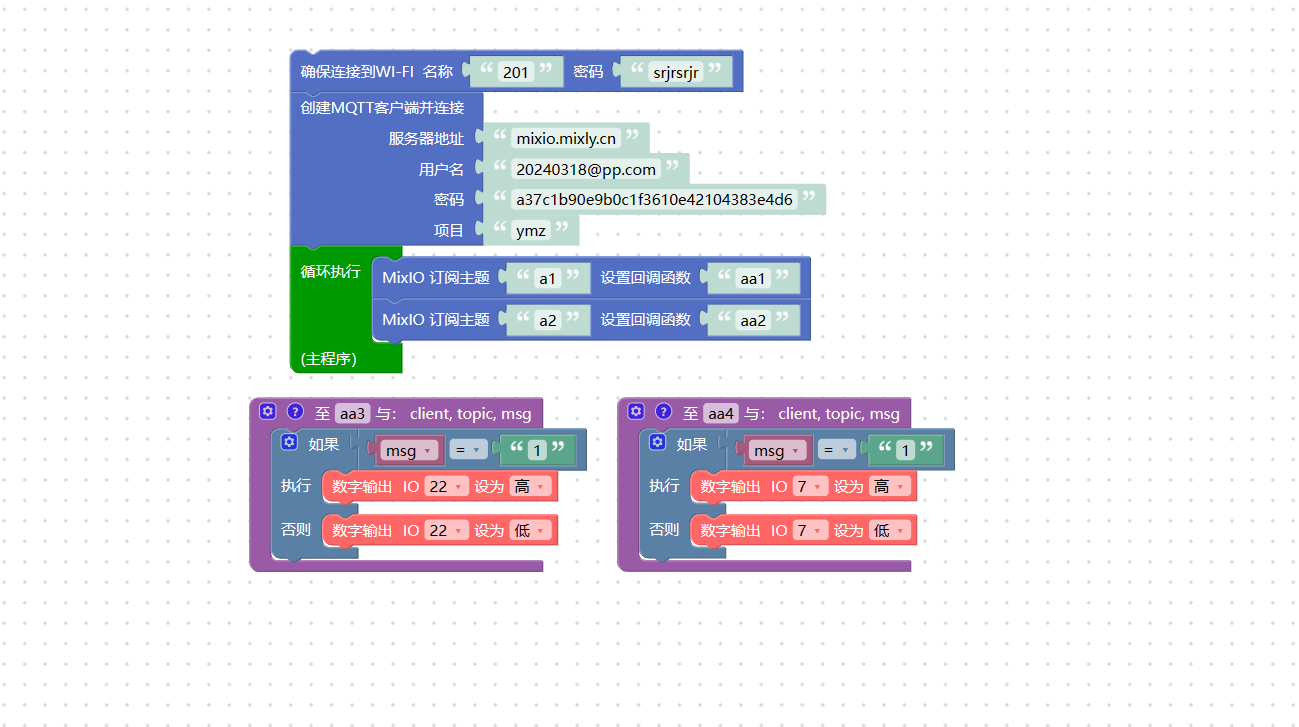The width and height of the screenshot is (1299, 727).
Task: Select 如果 label in aa3 function
Action: (x=324, y=445)
